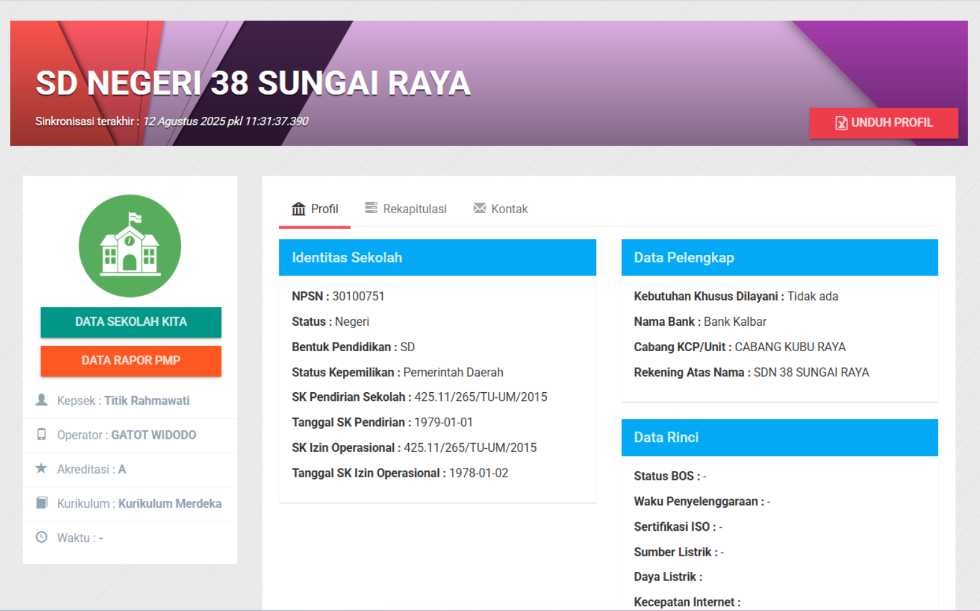Click the book icon beside Kurikulum

coord(41,503)
